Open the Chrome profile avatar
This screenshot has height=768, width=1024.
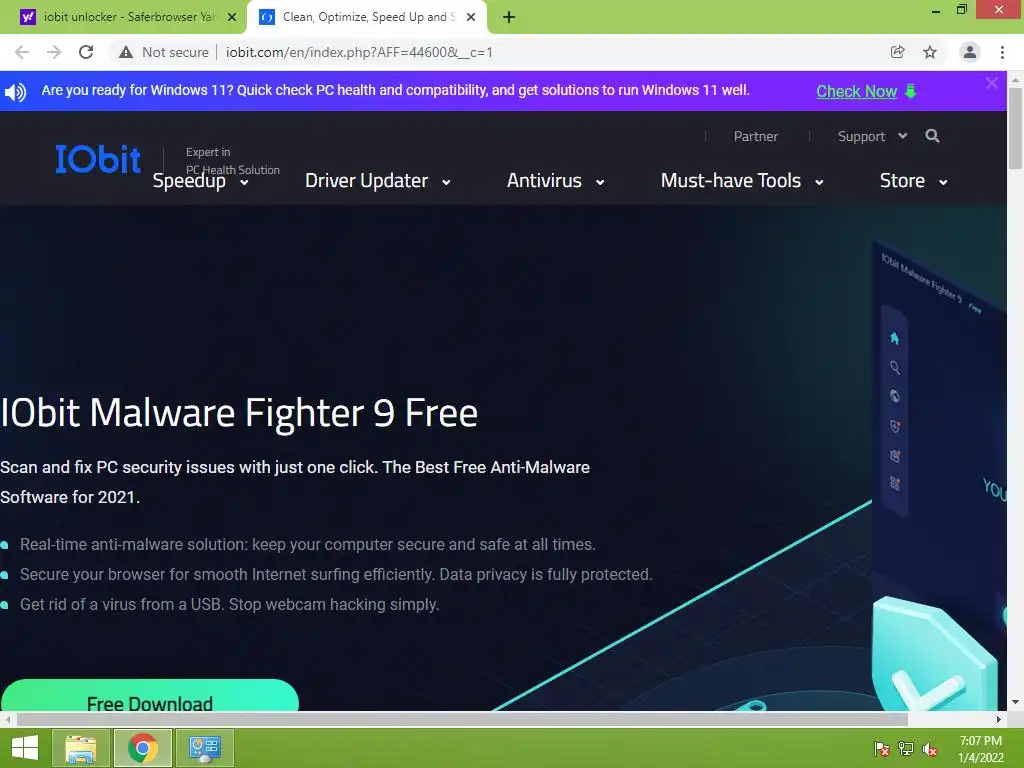(x=970, y=52)
